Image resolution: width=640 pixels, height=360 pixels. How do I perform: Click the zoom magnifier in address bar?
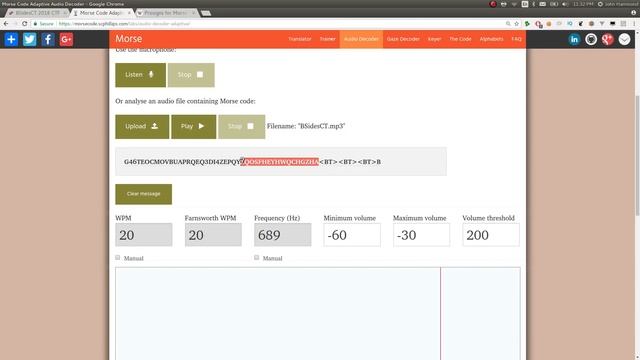[x=508, y=24]
